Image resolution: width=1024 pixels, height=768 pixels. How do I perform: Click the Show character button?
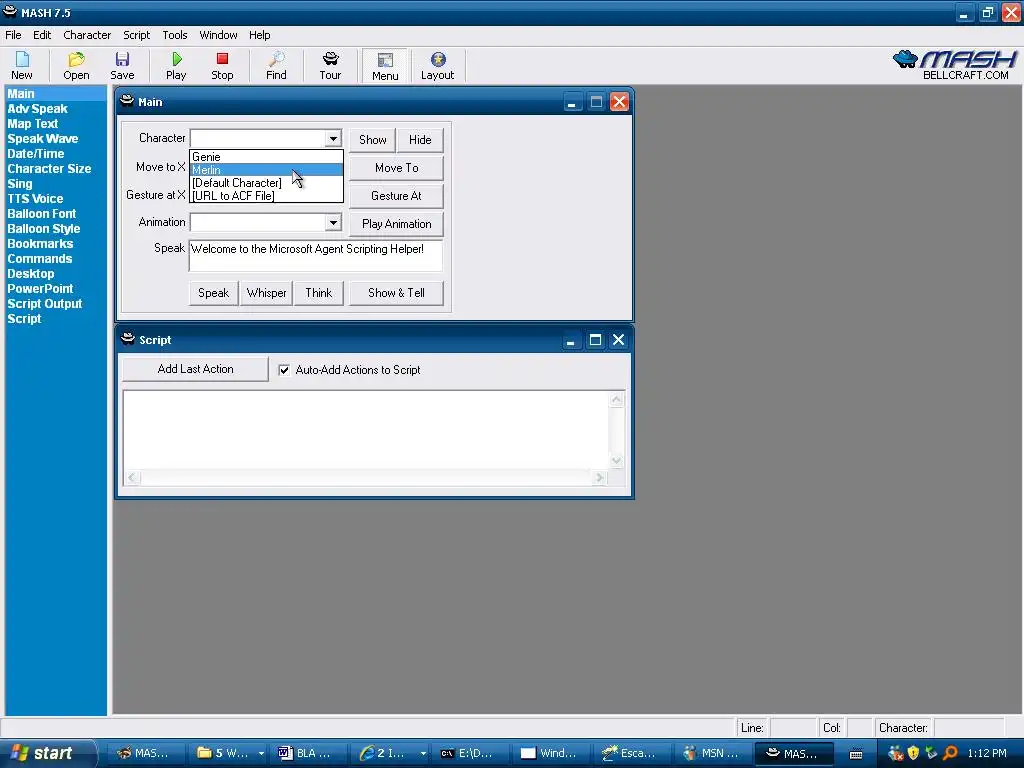point(372,140)
